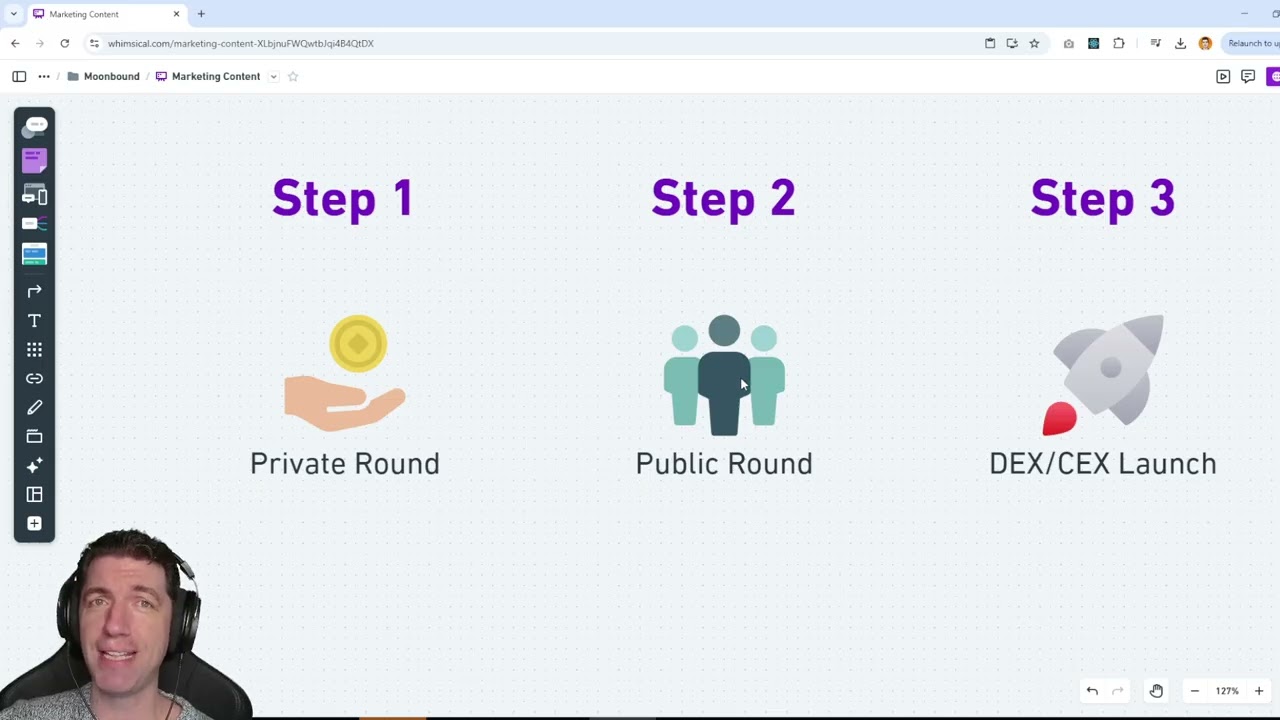View site information icon in address bar
Image resolution: width=1280 pixels, height=720 pixels.
(94, 43)
